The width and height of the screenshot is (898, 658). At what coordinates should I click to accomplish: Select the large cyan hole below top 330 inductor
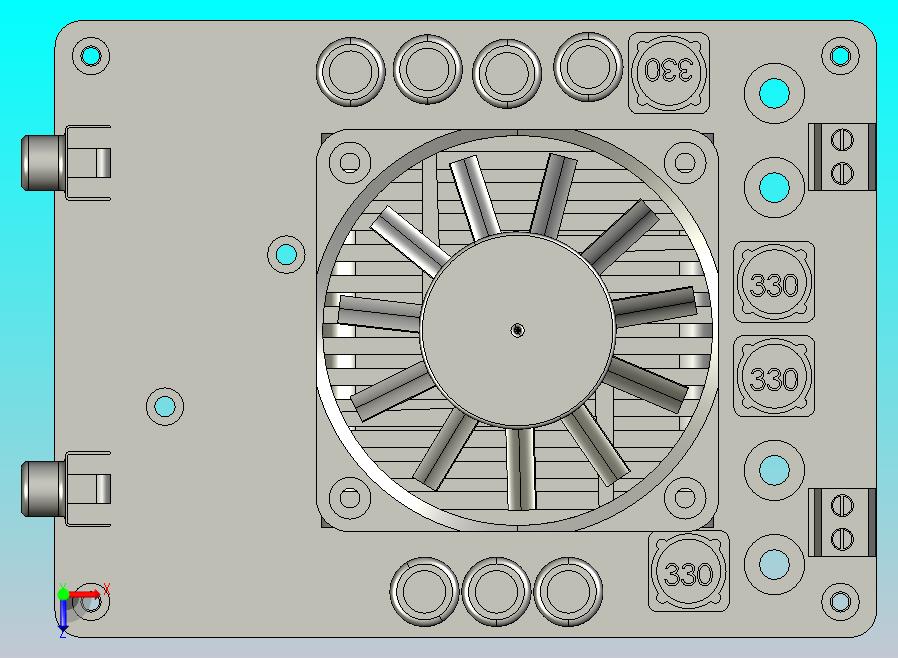[x=774, y=93]
